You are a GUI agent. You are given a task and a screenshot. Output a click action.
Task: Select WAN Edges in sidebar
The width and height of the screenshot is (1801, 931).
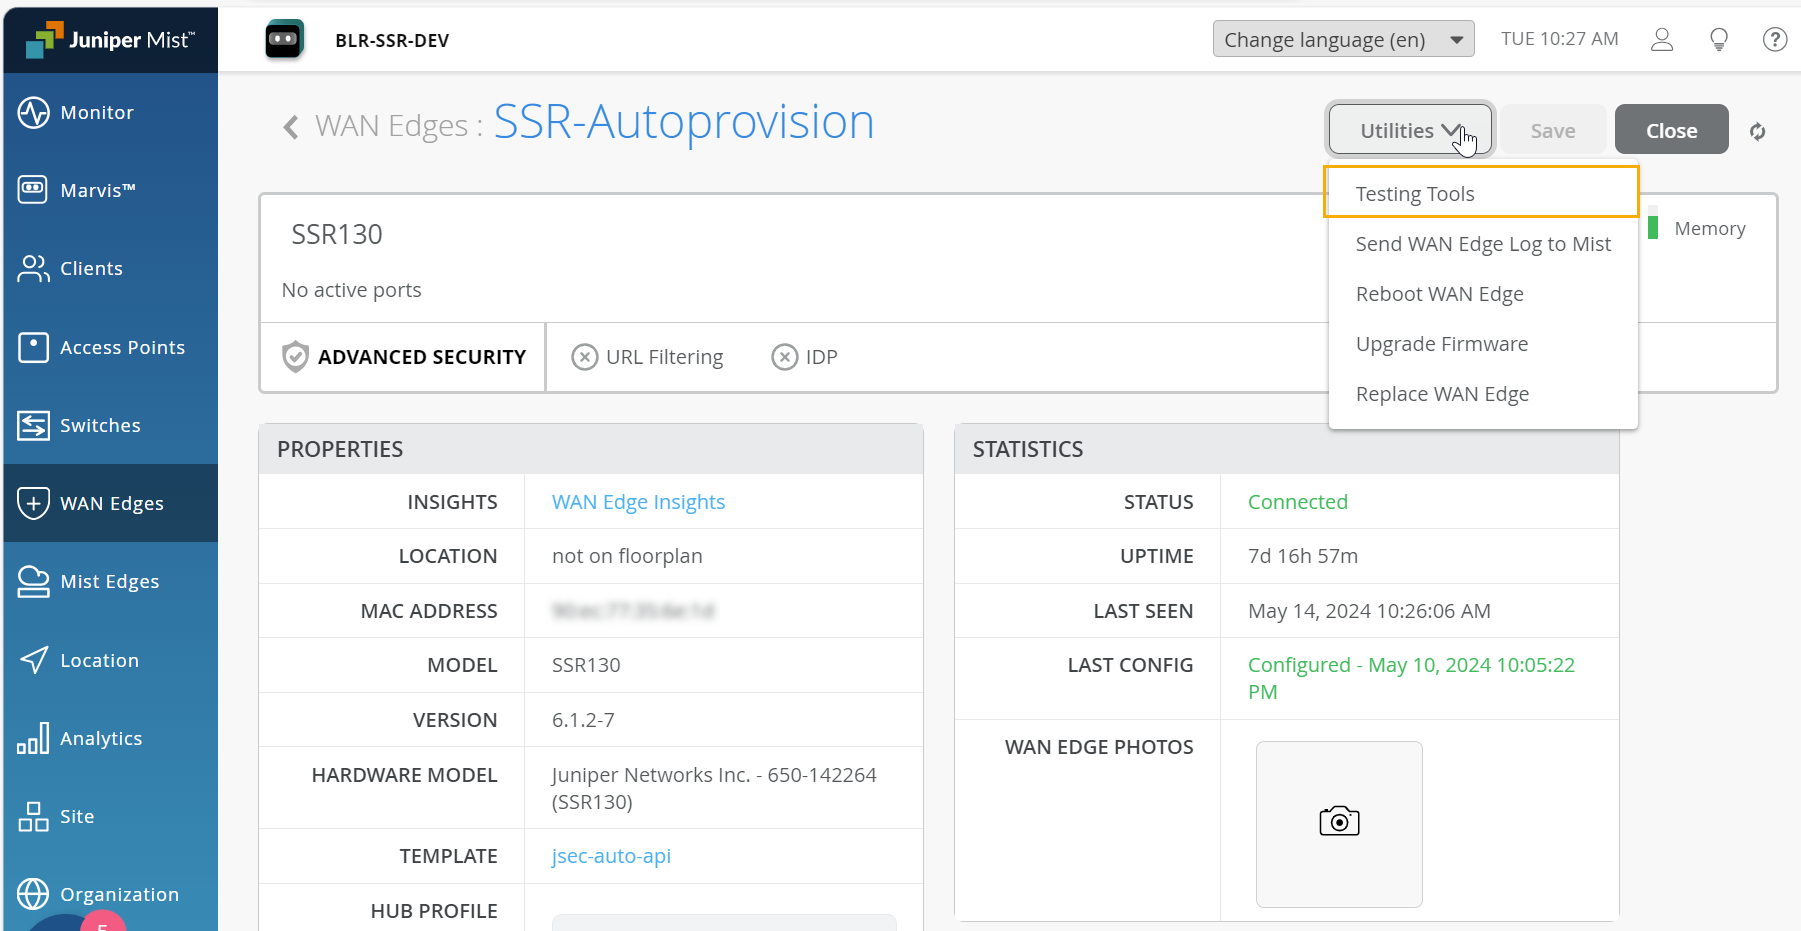pos(110,503)
